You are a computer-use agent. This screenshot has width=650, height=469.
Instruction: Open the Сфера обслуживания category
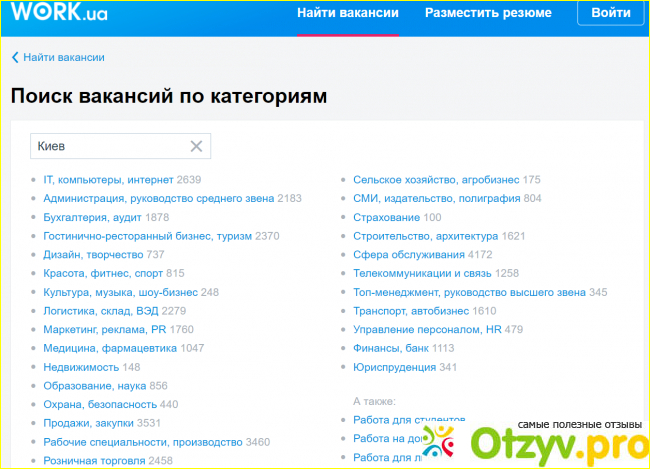tap(410, 255)
